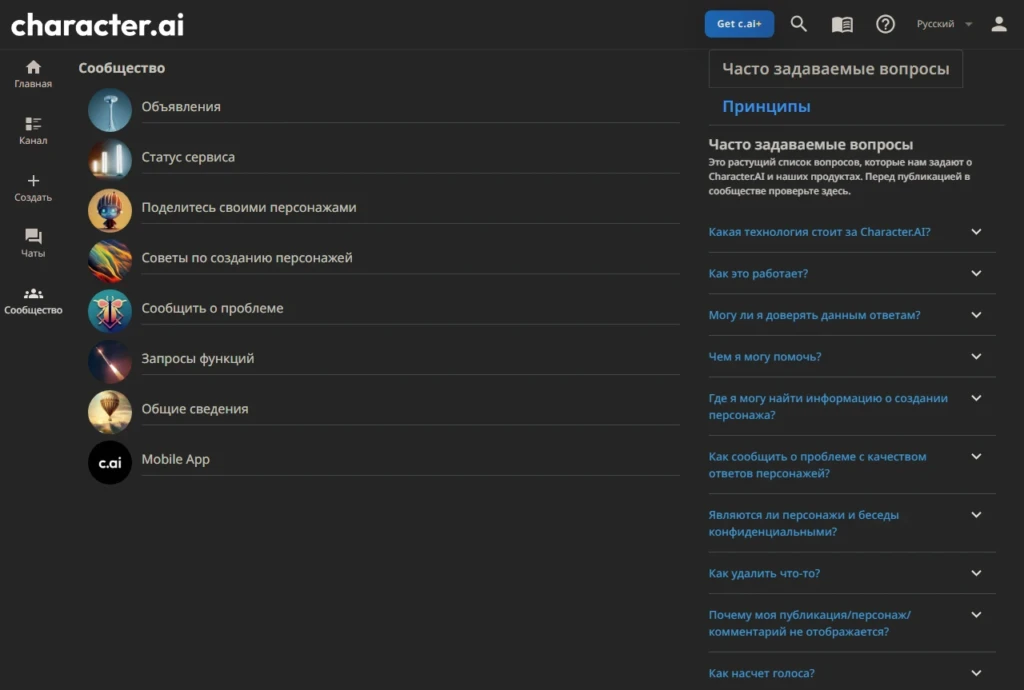Expand 'Какая технология стоит за Character.AI?' chevron

[x=976, y=232]
